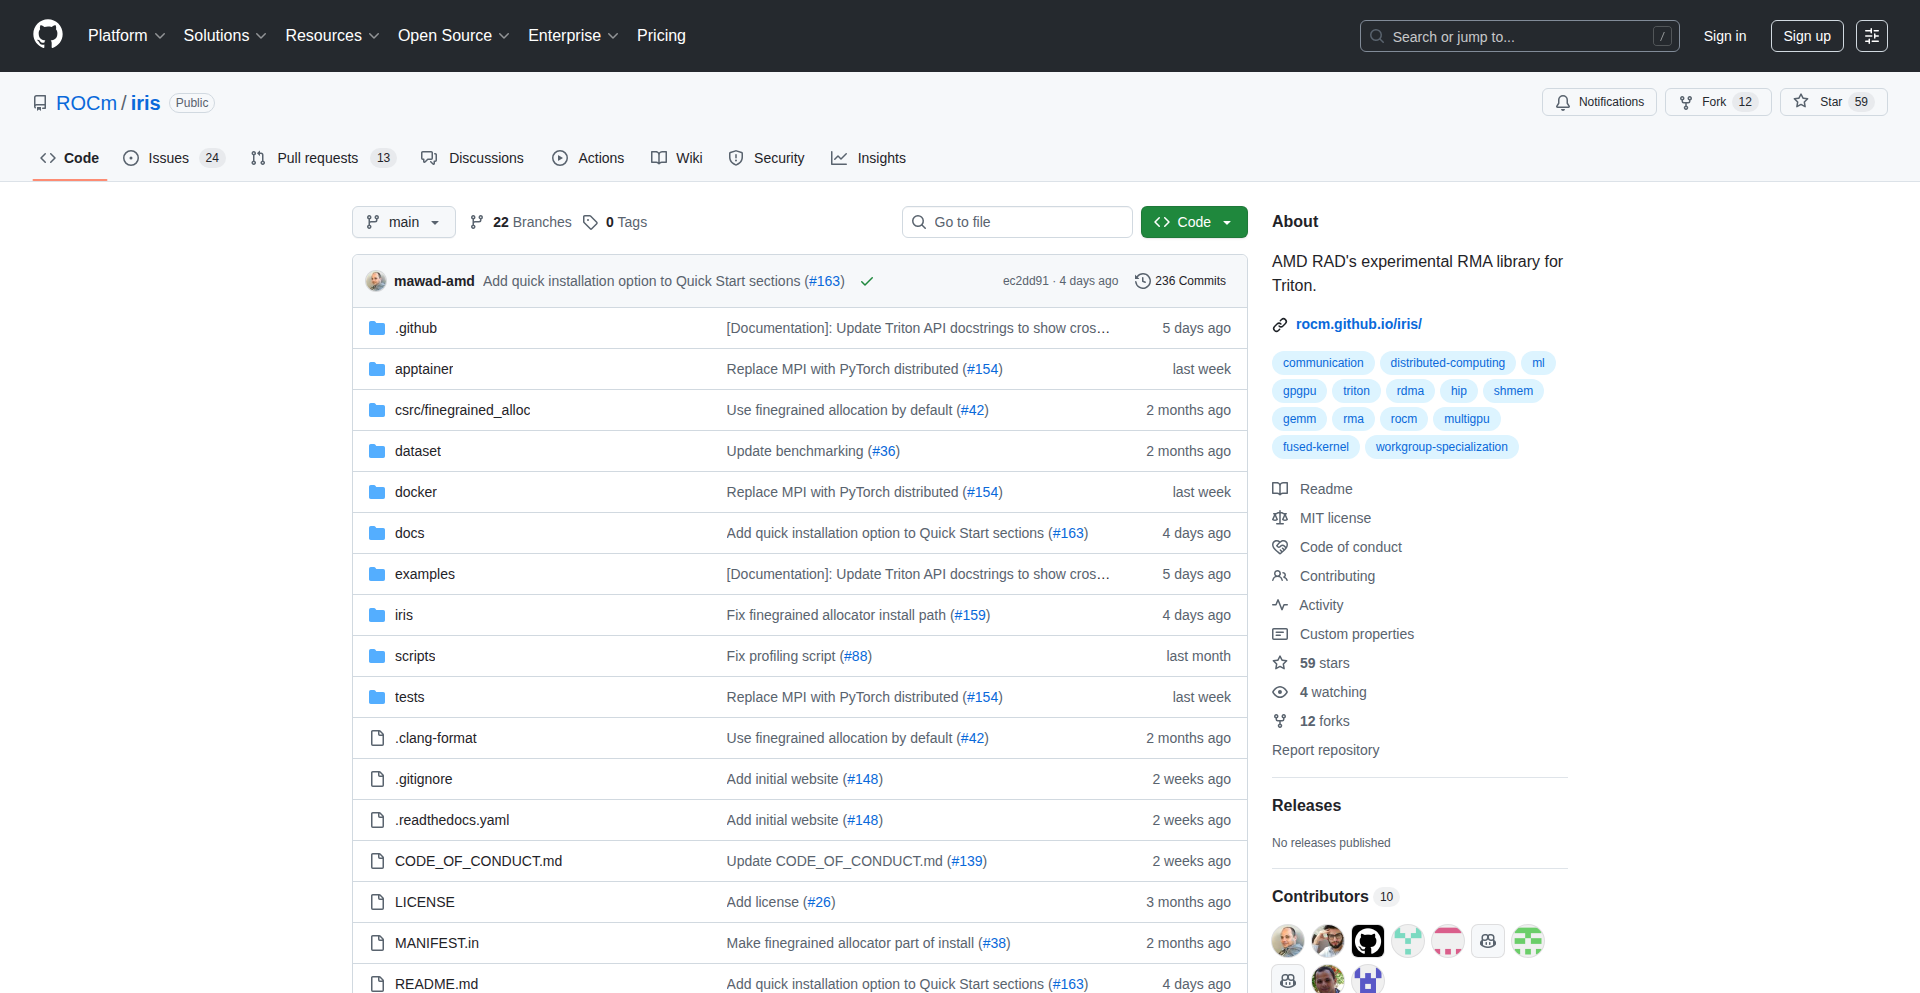Click the Sign in link

pos(1725,36)
